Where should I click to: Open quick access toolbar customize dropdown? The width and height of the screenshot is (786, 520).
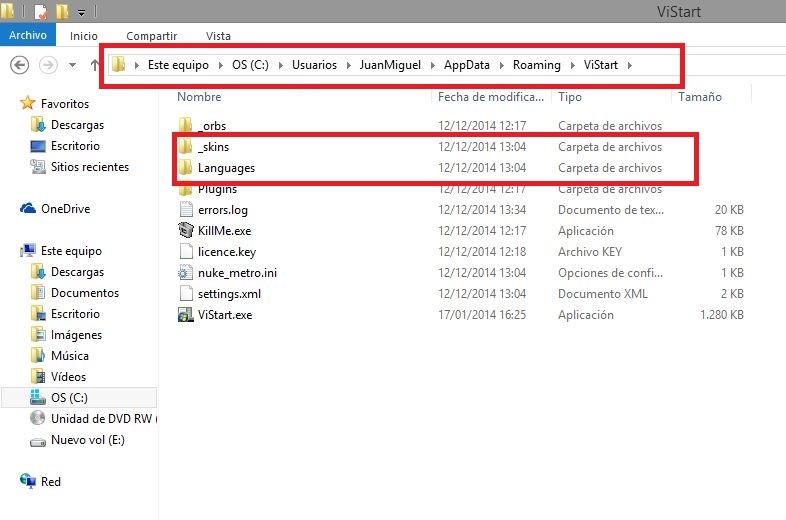pos(81,13)
